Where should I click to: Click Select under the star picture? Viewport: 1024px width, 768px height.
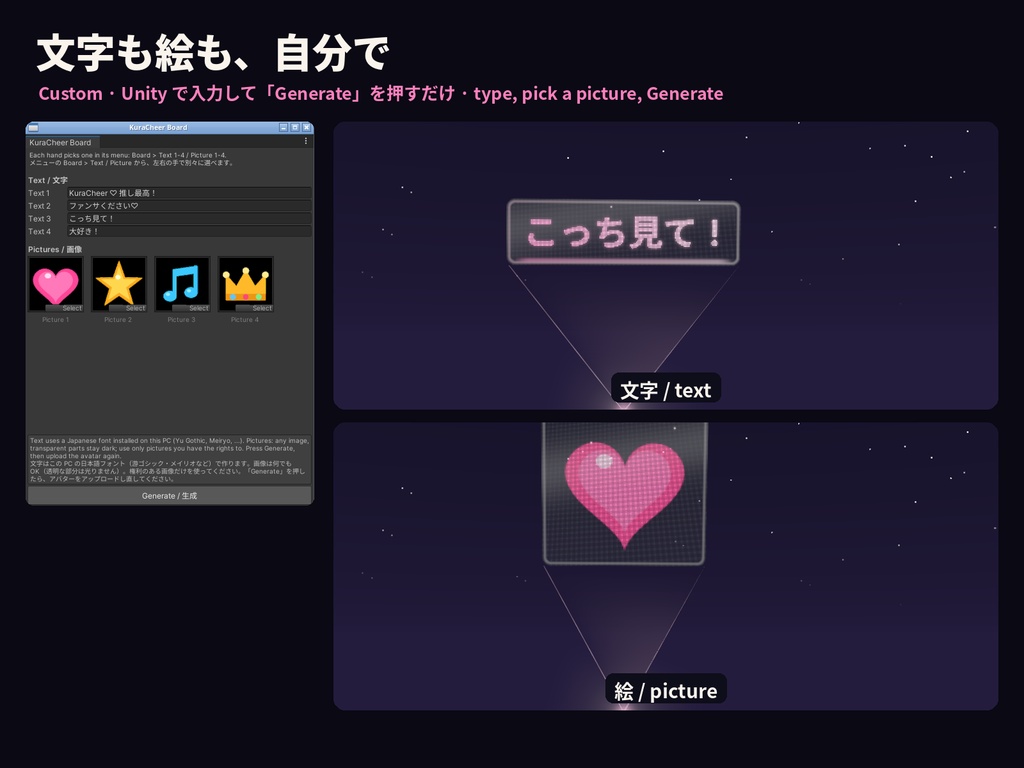coord(127,308)
